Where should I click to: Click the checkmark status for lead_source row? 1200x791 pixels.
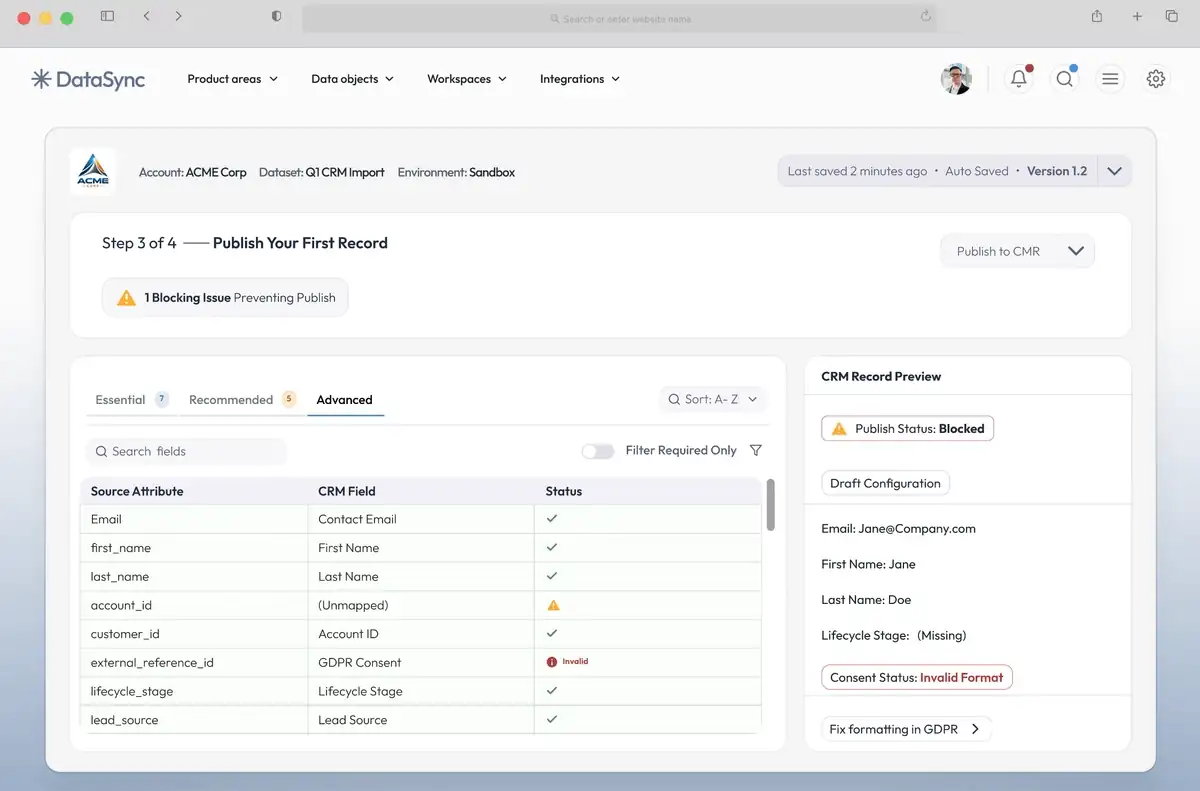coord(552,719)
